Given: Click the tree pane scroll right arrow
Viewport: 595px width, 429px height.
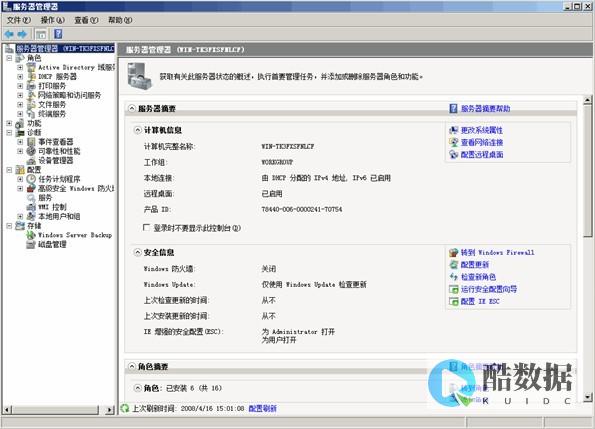Looking at the screenshot, I should pyautogui.click(x=110, y=410).
